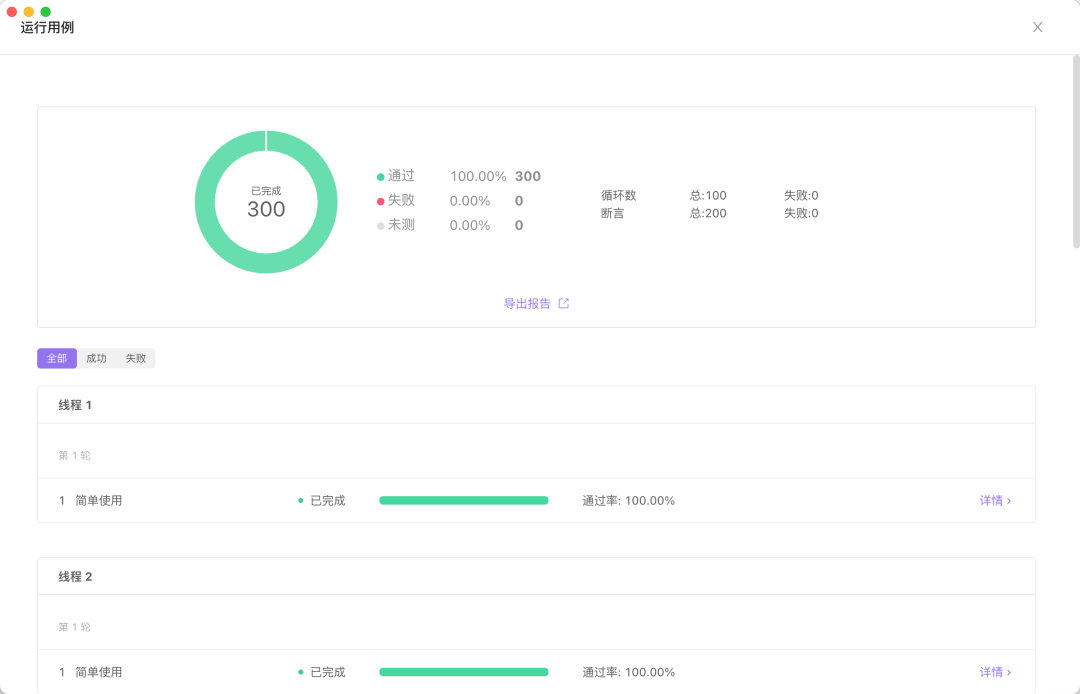Screen dimensions: 1080x694
Task: Click the 线程 1 progress bar
Action: (464, 501)
